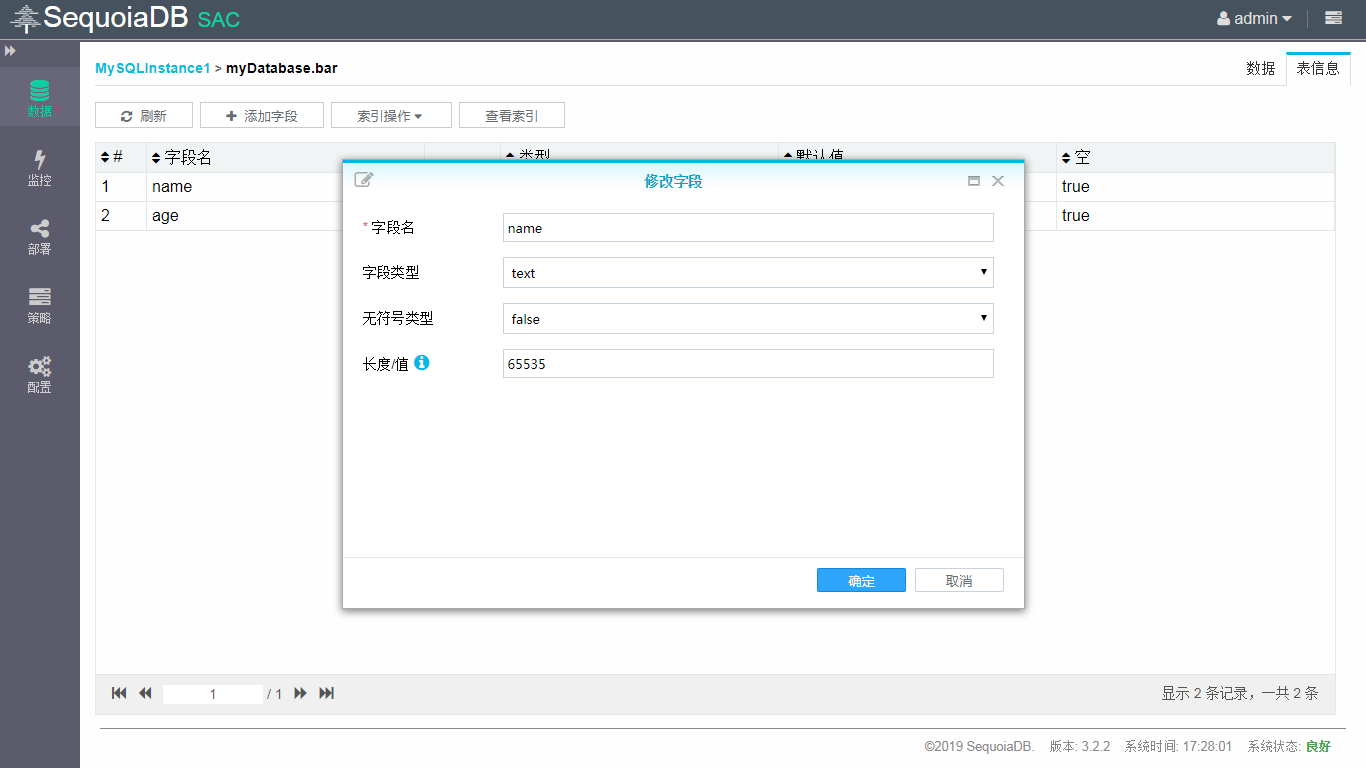Switch to the 表信息 tab
The image size is (1366, 768).
[x=1318, y=69]
